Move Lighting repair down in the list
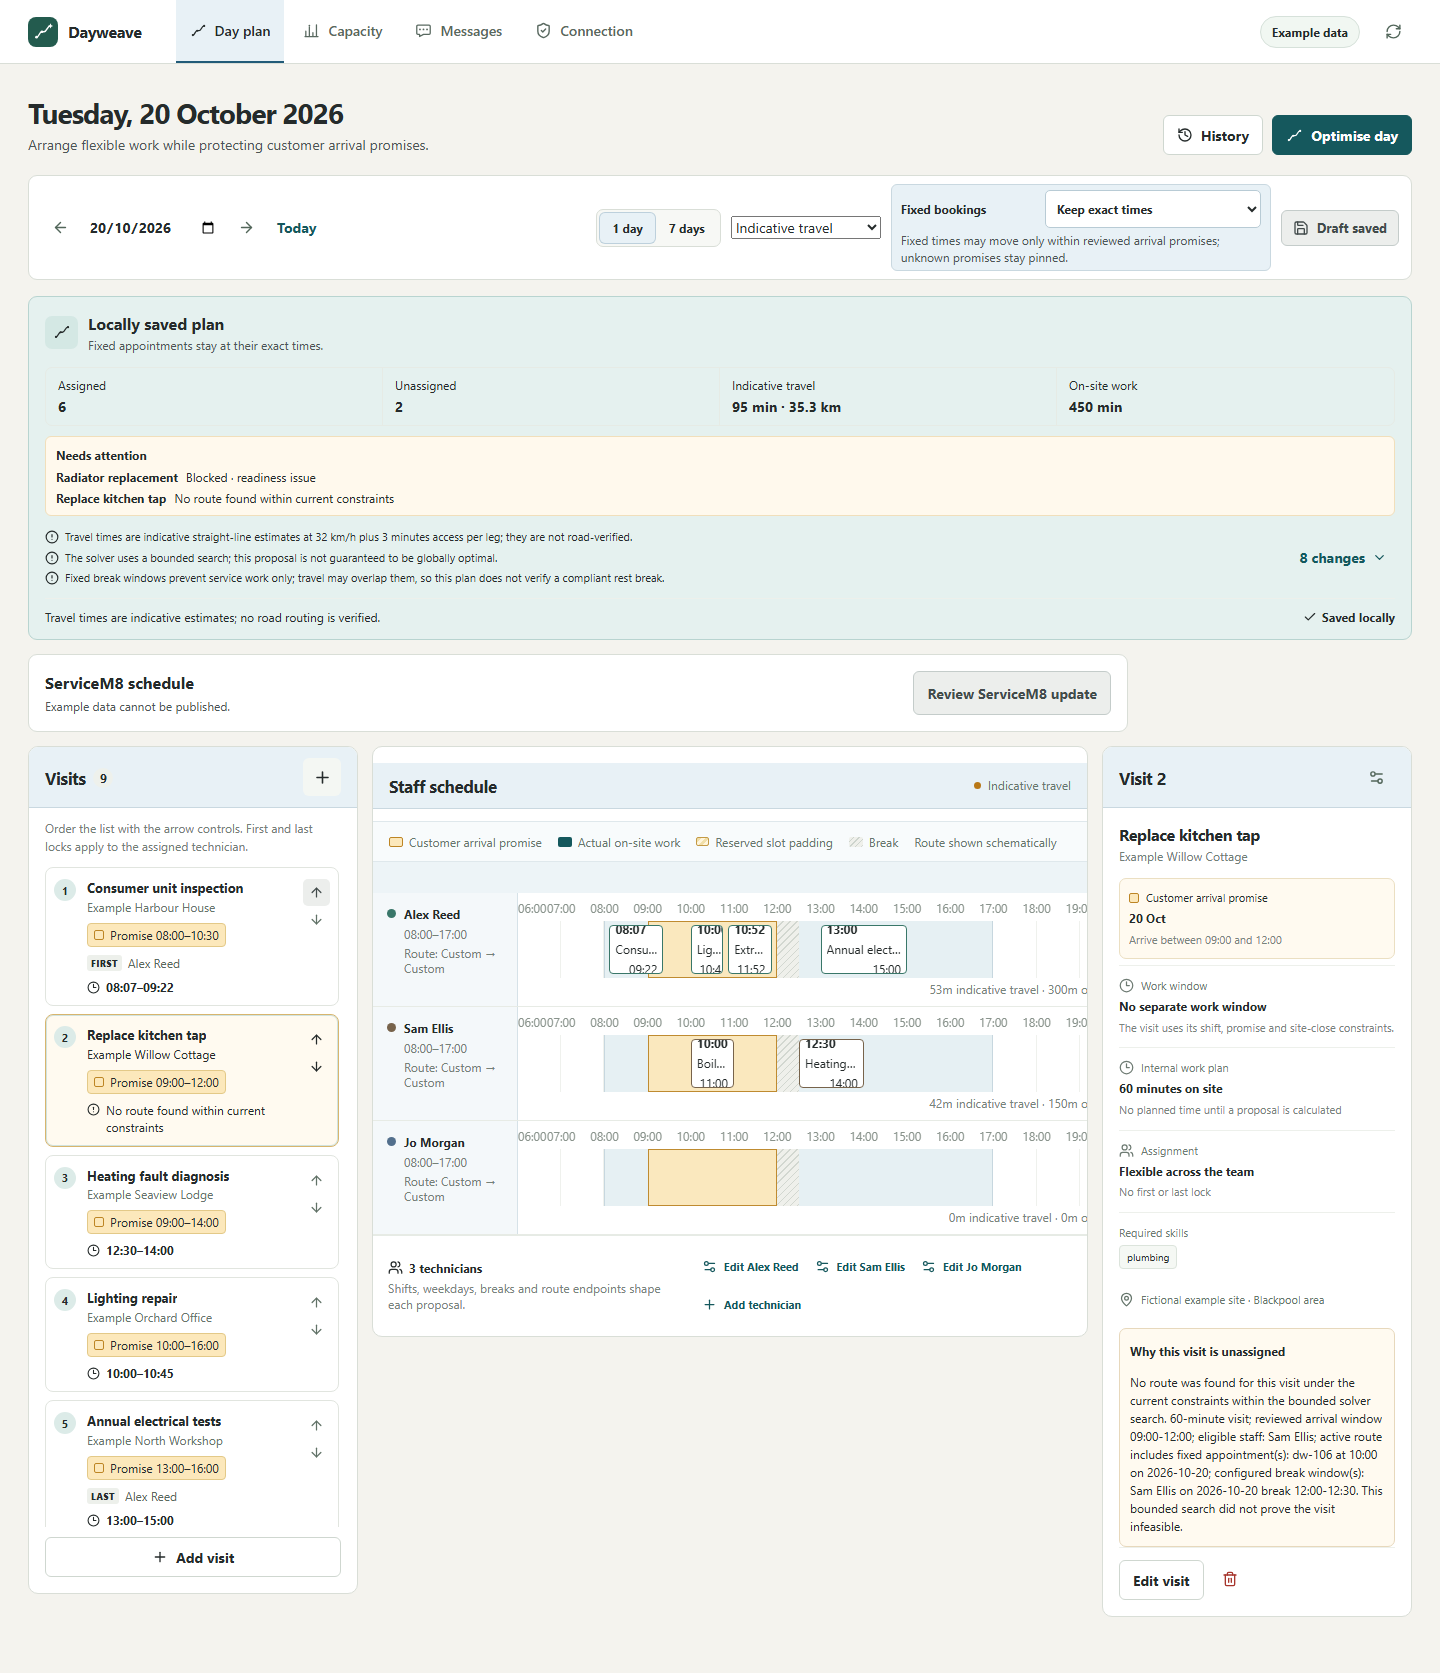1440x1673 pixels. [316, 1330]
